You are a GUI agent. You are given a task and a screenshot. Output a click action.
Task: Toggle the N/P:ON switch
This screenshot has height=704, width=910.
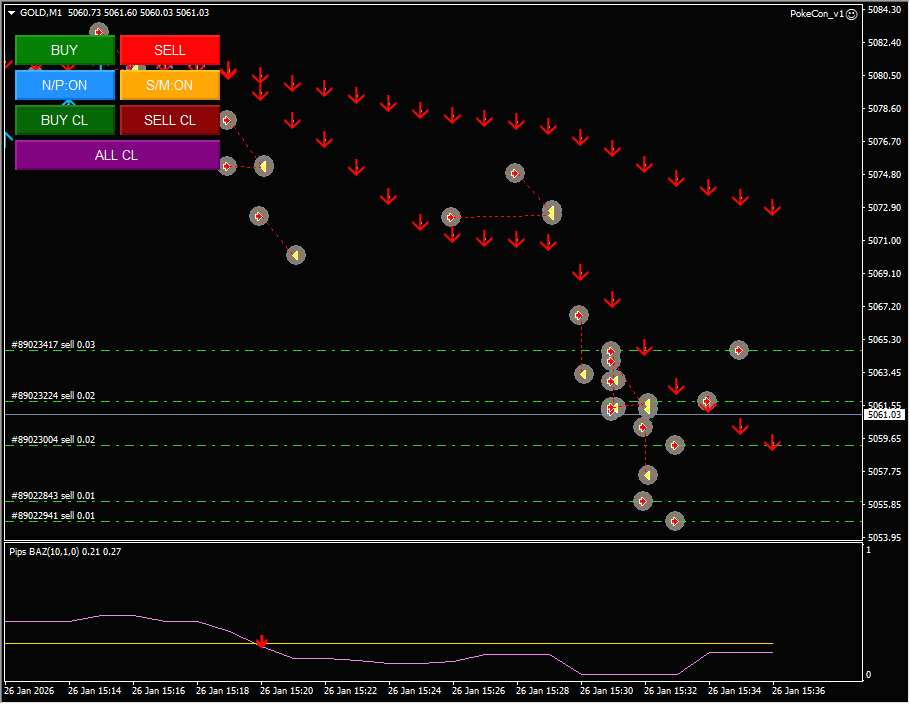tap(64, 85)
